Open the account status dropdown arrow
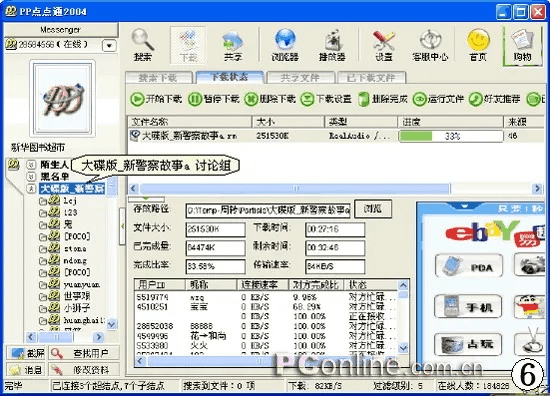This screenshot has width=550, height=396. tap(109, 46)
